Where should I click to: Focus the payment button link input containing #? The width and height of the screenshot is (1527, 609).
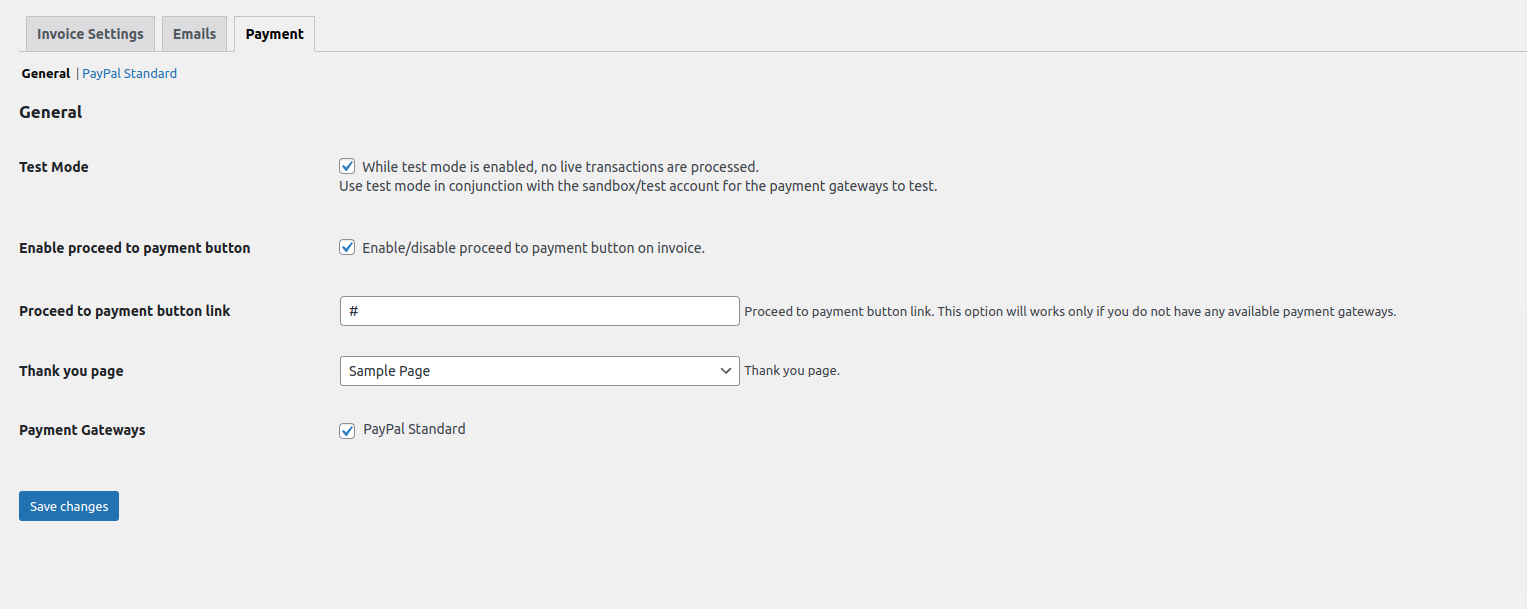click(539, 310)
